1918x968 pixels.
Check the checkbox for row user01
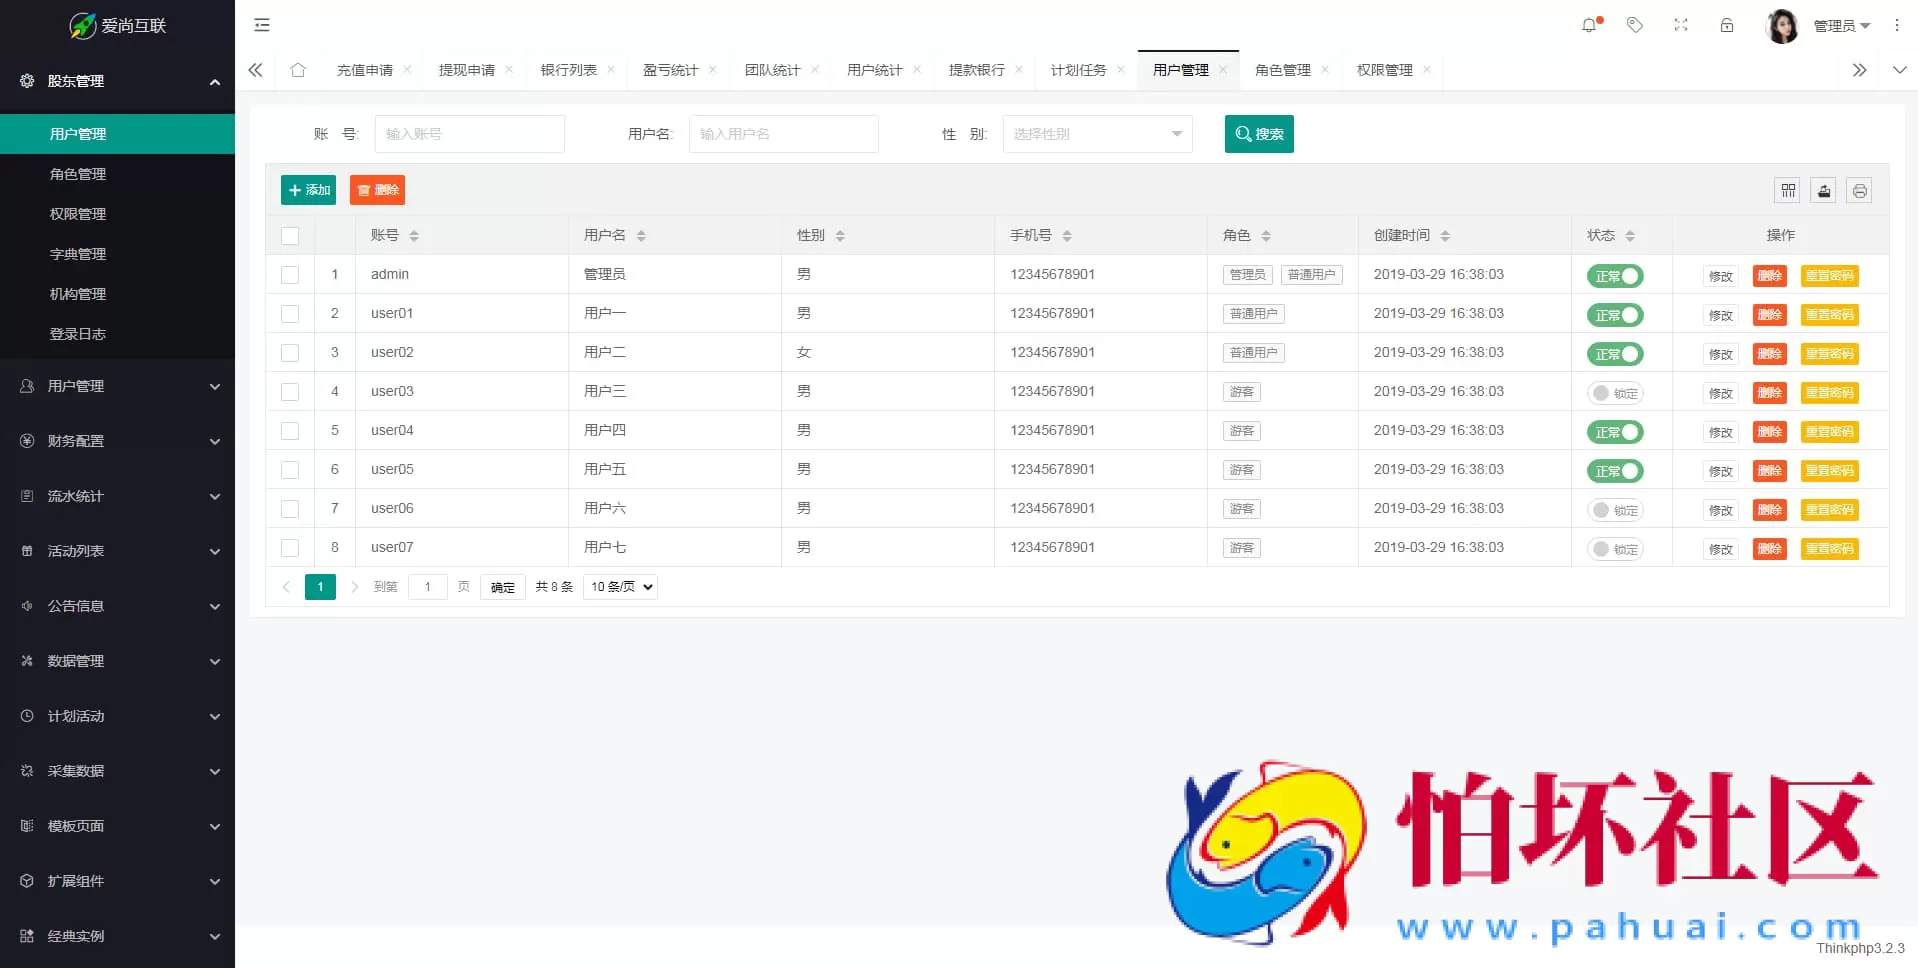click(290, 313)
